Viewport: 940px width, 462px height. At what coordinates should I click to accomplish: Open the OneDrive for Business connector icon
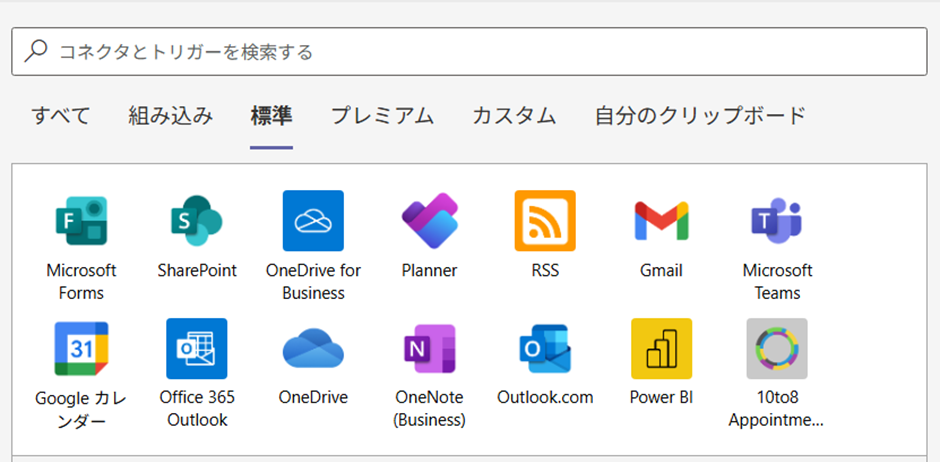313,221
